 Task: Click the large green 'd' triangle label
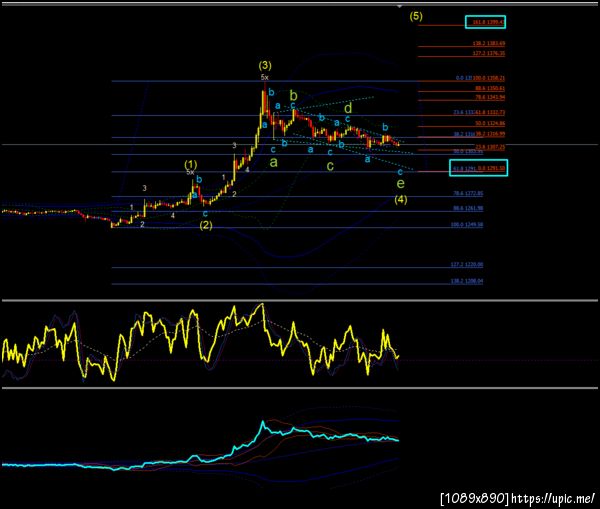coord(348,108)
